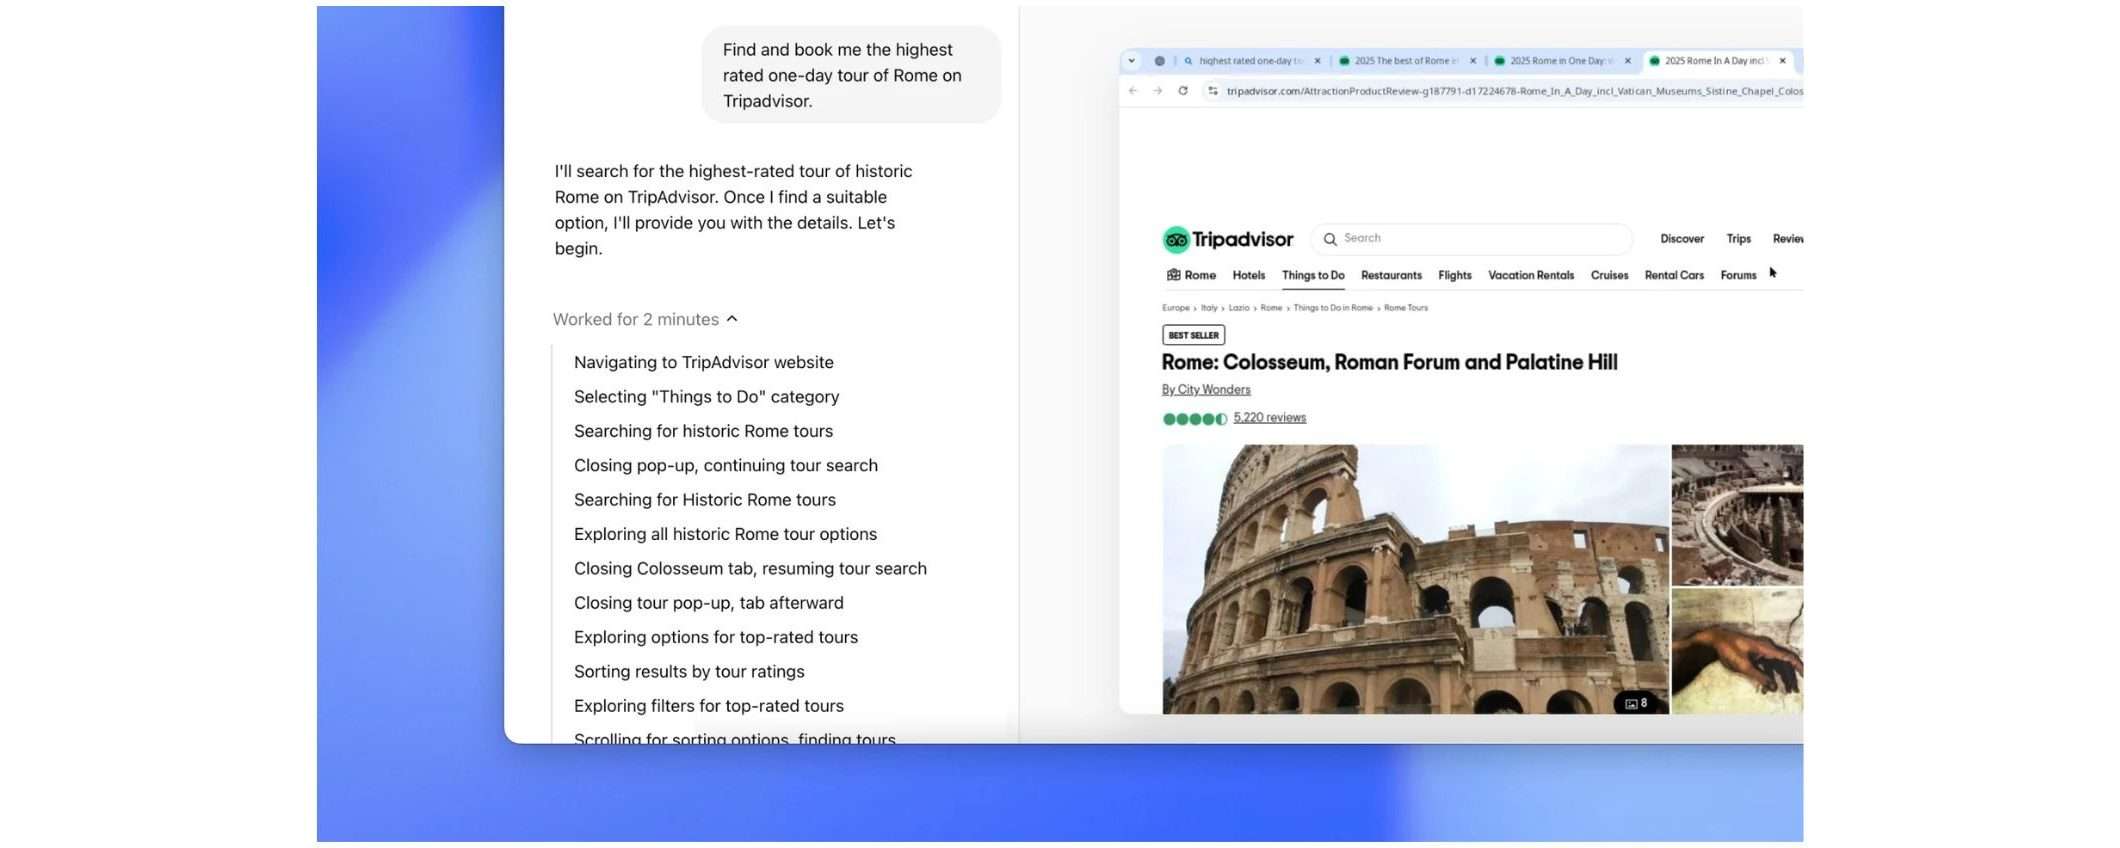Screen dimensions: 2120x848
Task: Click the browser forward arrow
Action: 1157,91
